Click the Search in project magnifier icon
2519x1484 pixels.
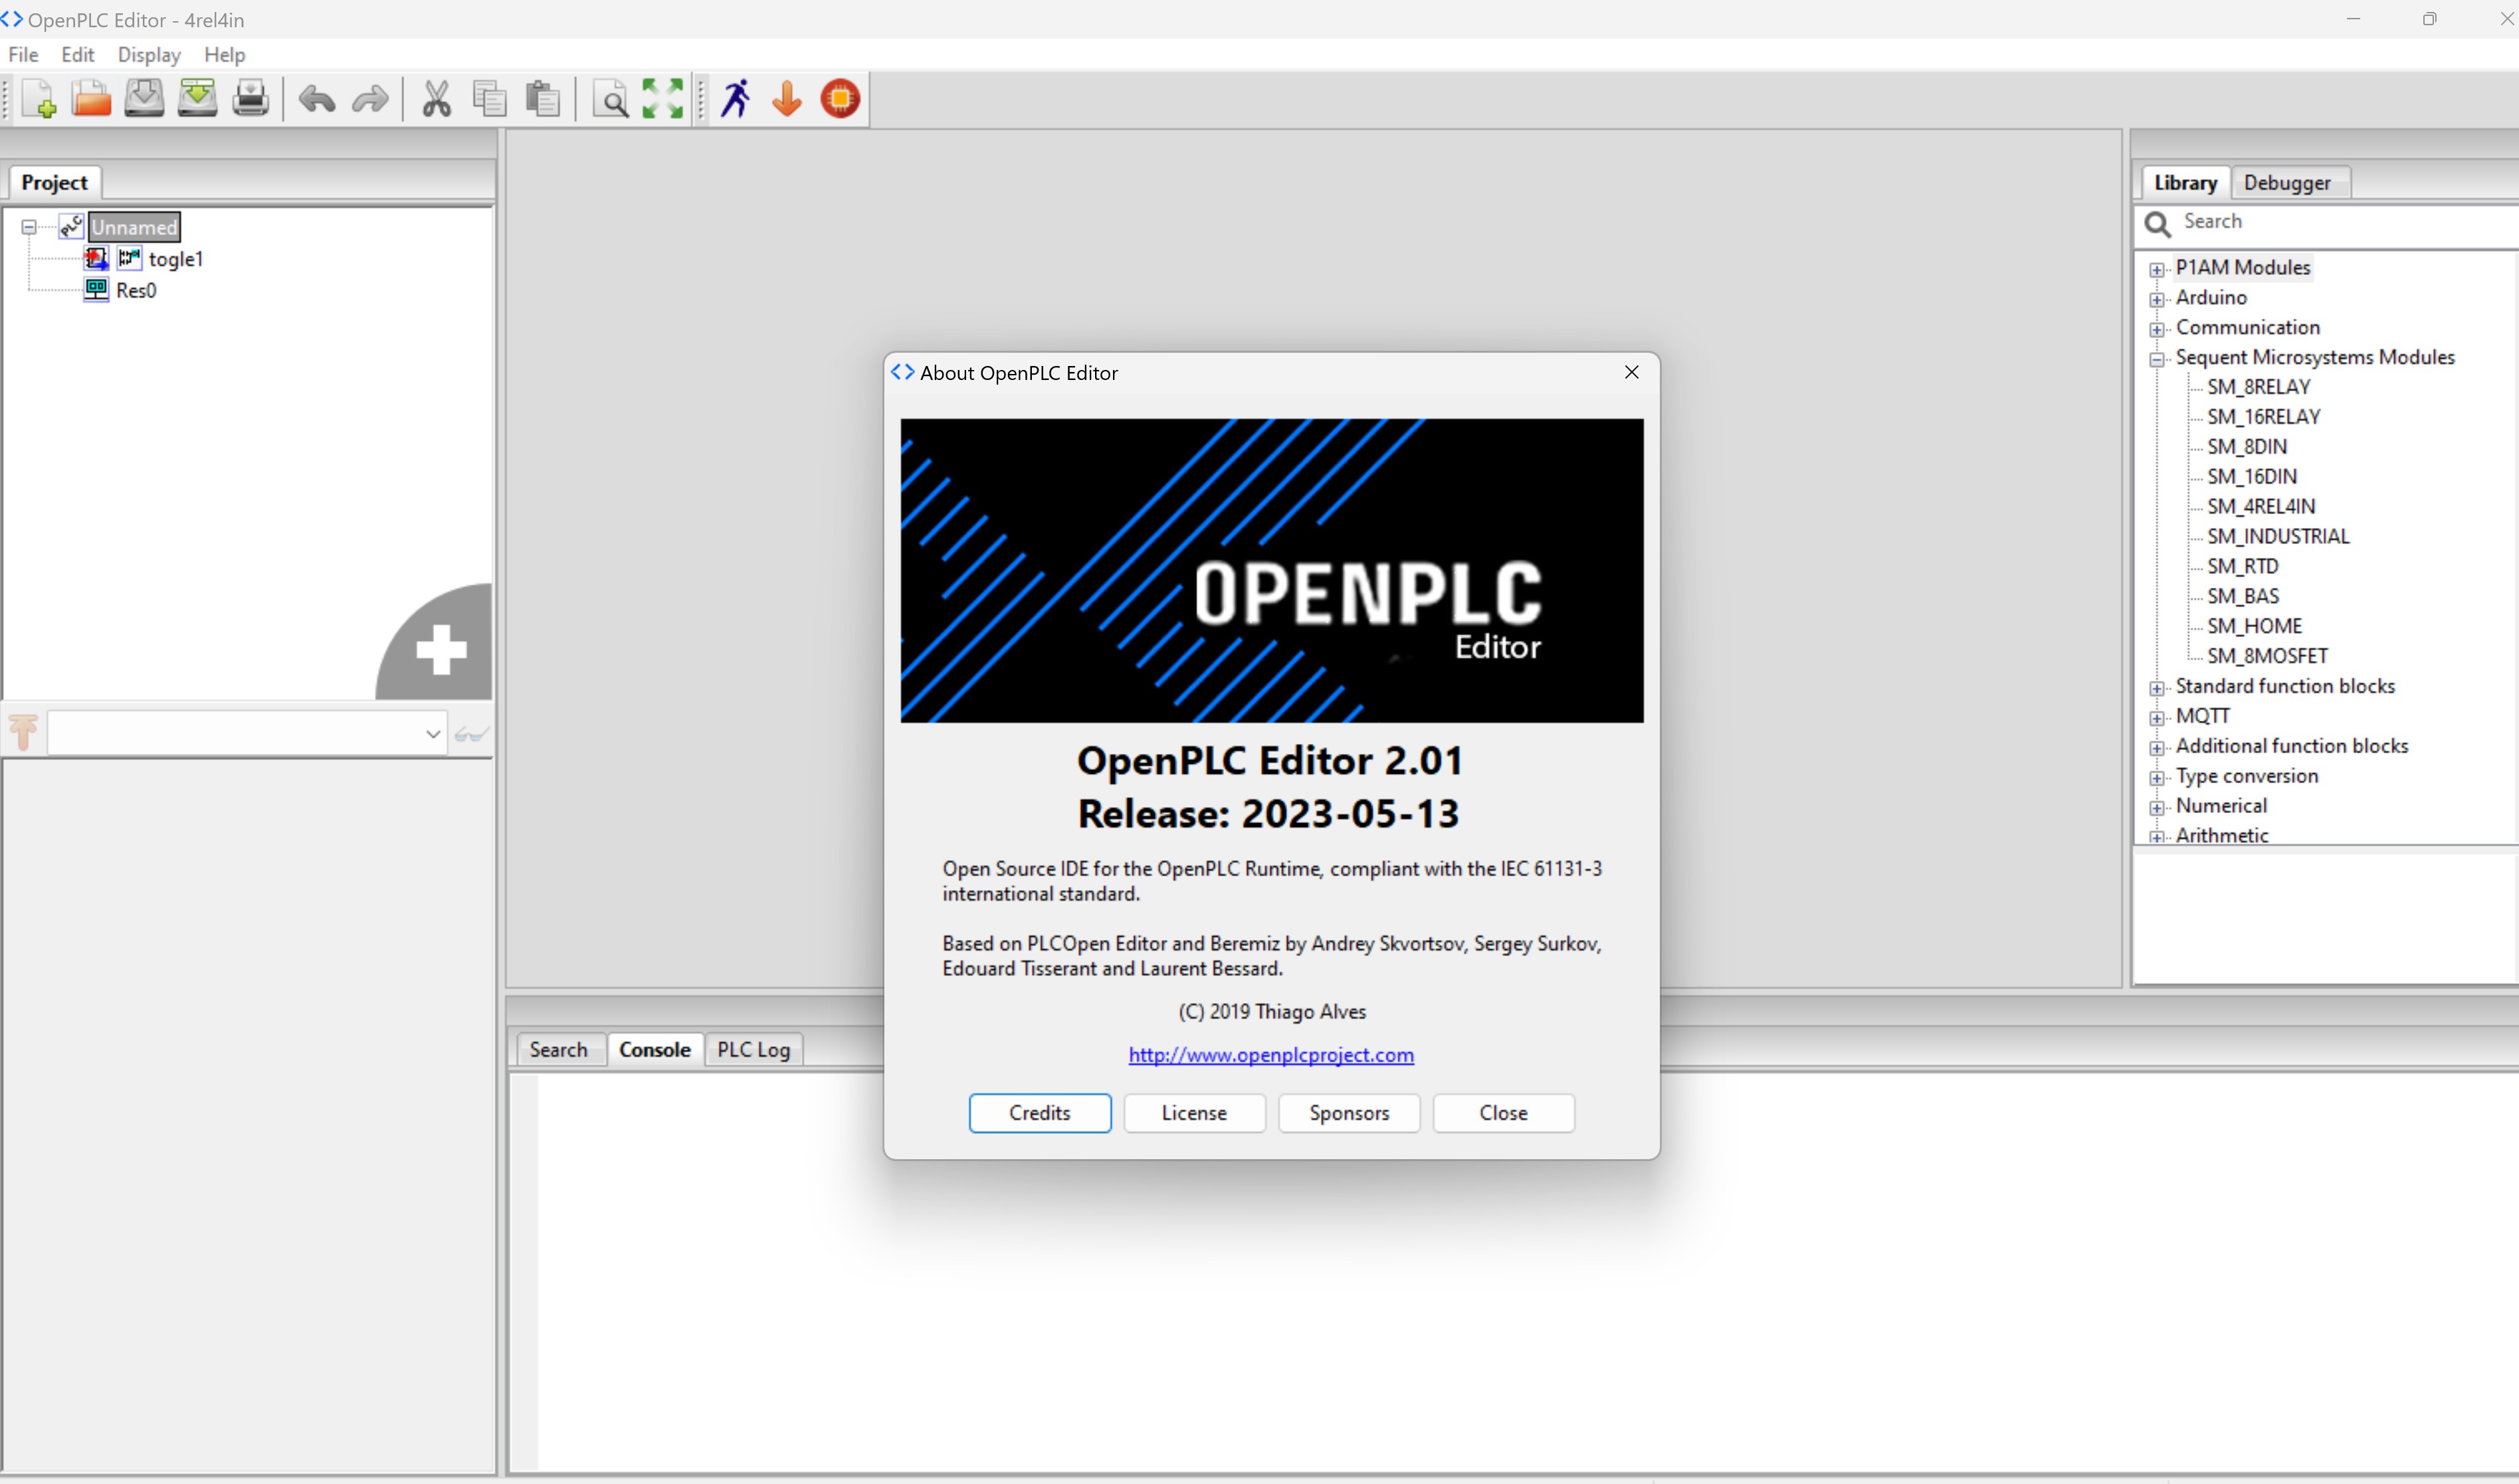(610, 99)
